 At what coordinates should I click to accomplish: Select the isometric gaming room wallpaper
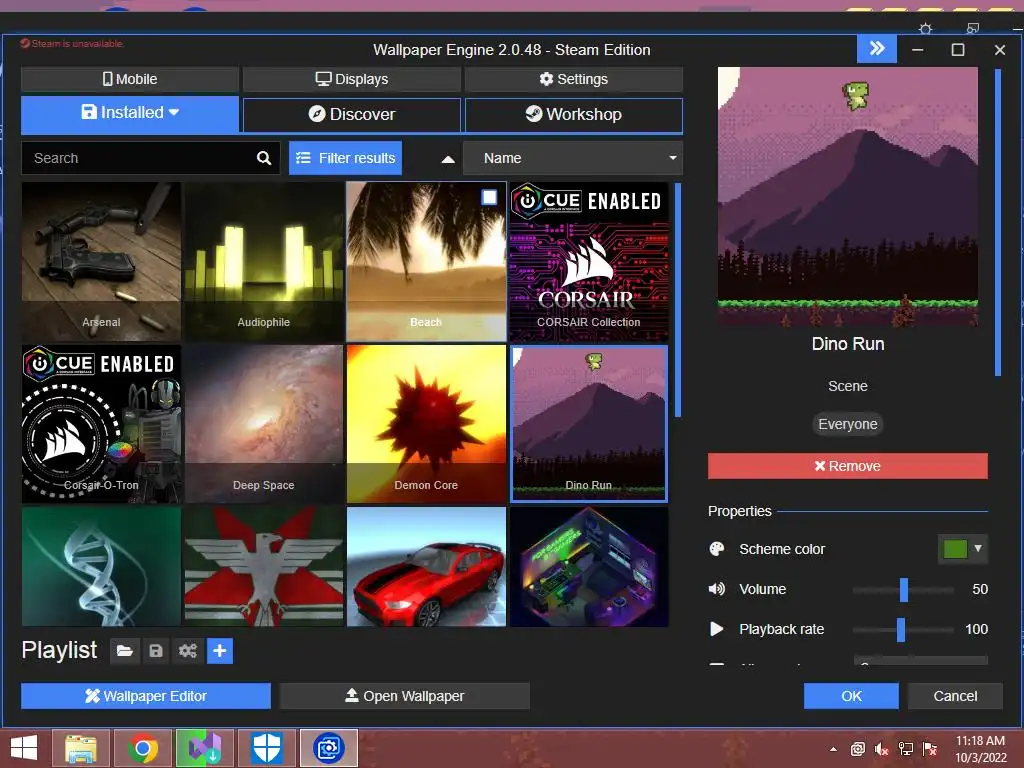point(588,567)
